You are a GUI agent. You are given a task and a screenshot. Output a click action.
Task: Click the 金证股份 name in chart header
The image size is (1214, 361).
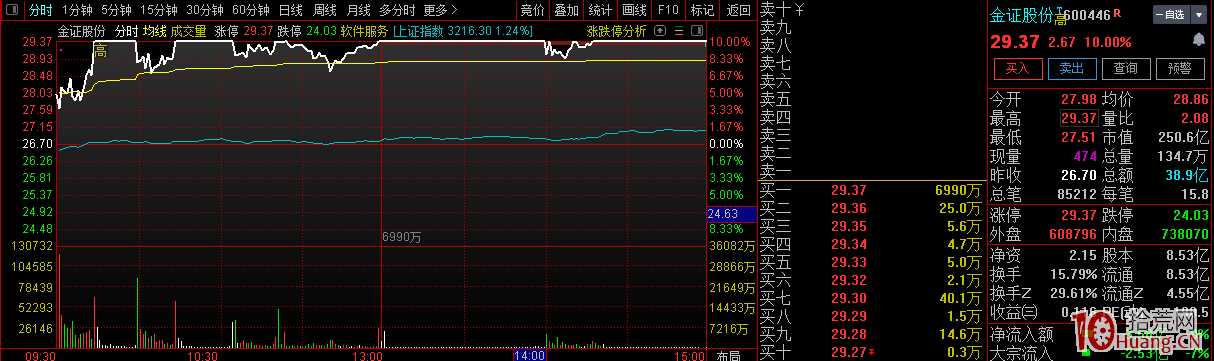81,31
